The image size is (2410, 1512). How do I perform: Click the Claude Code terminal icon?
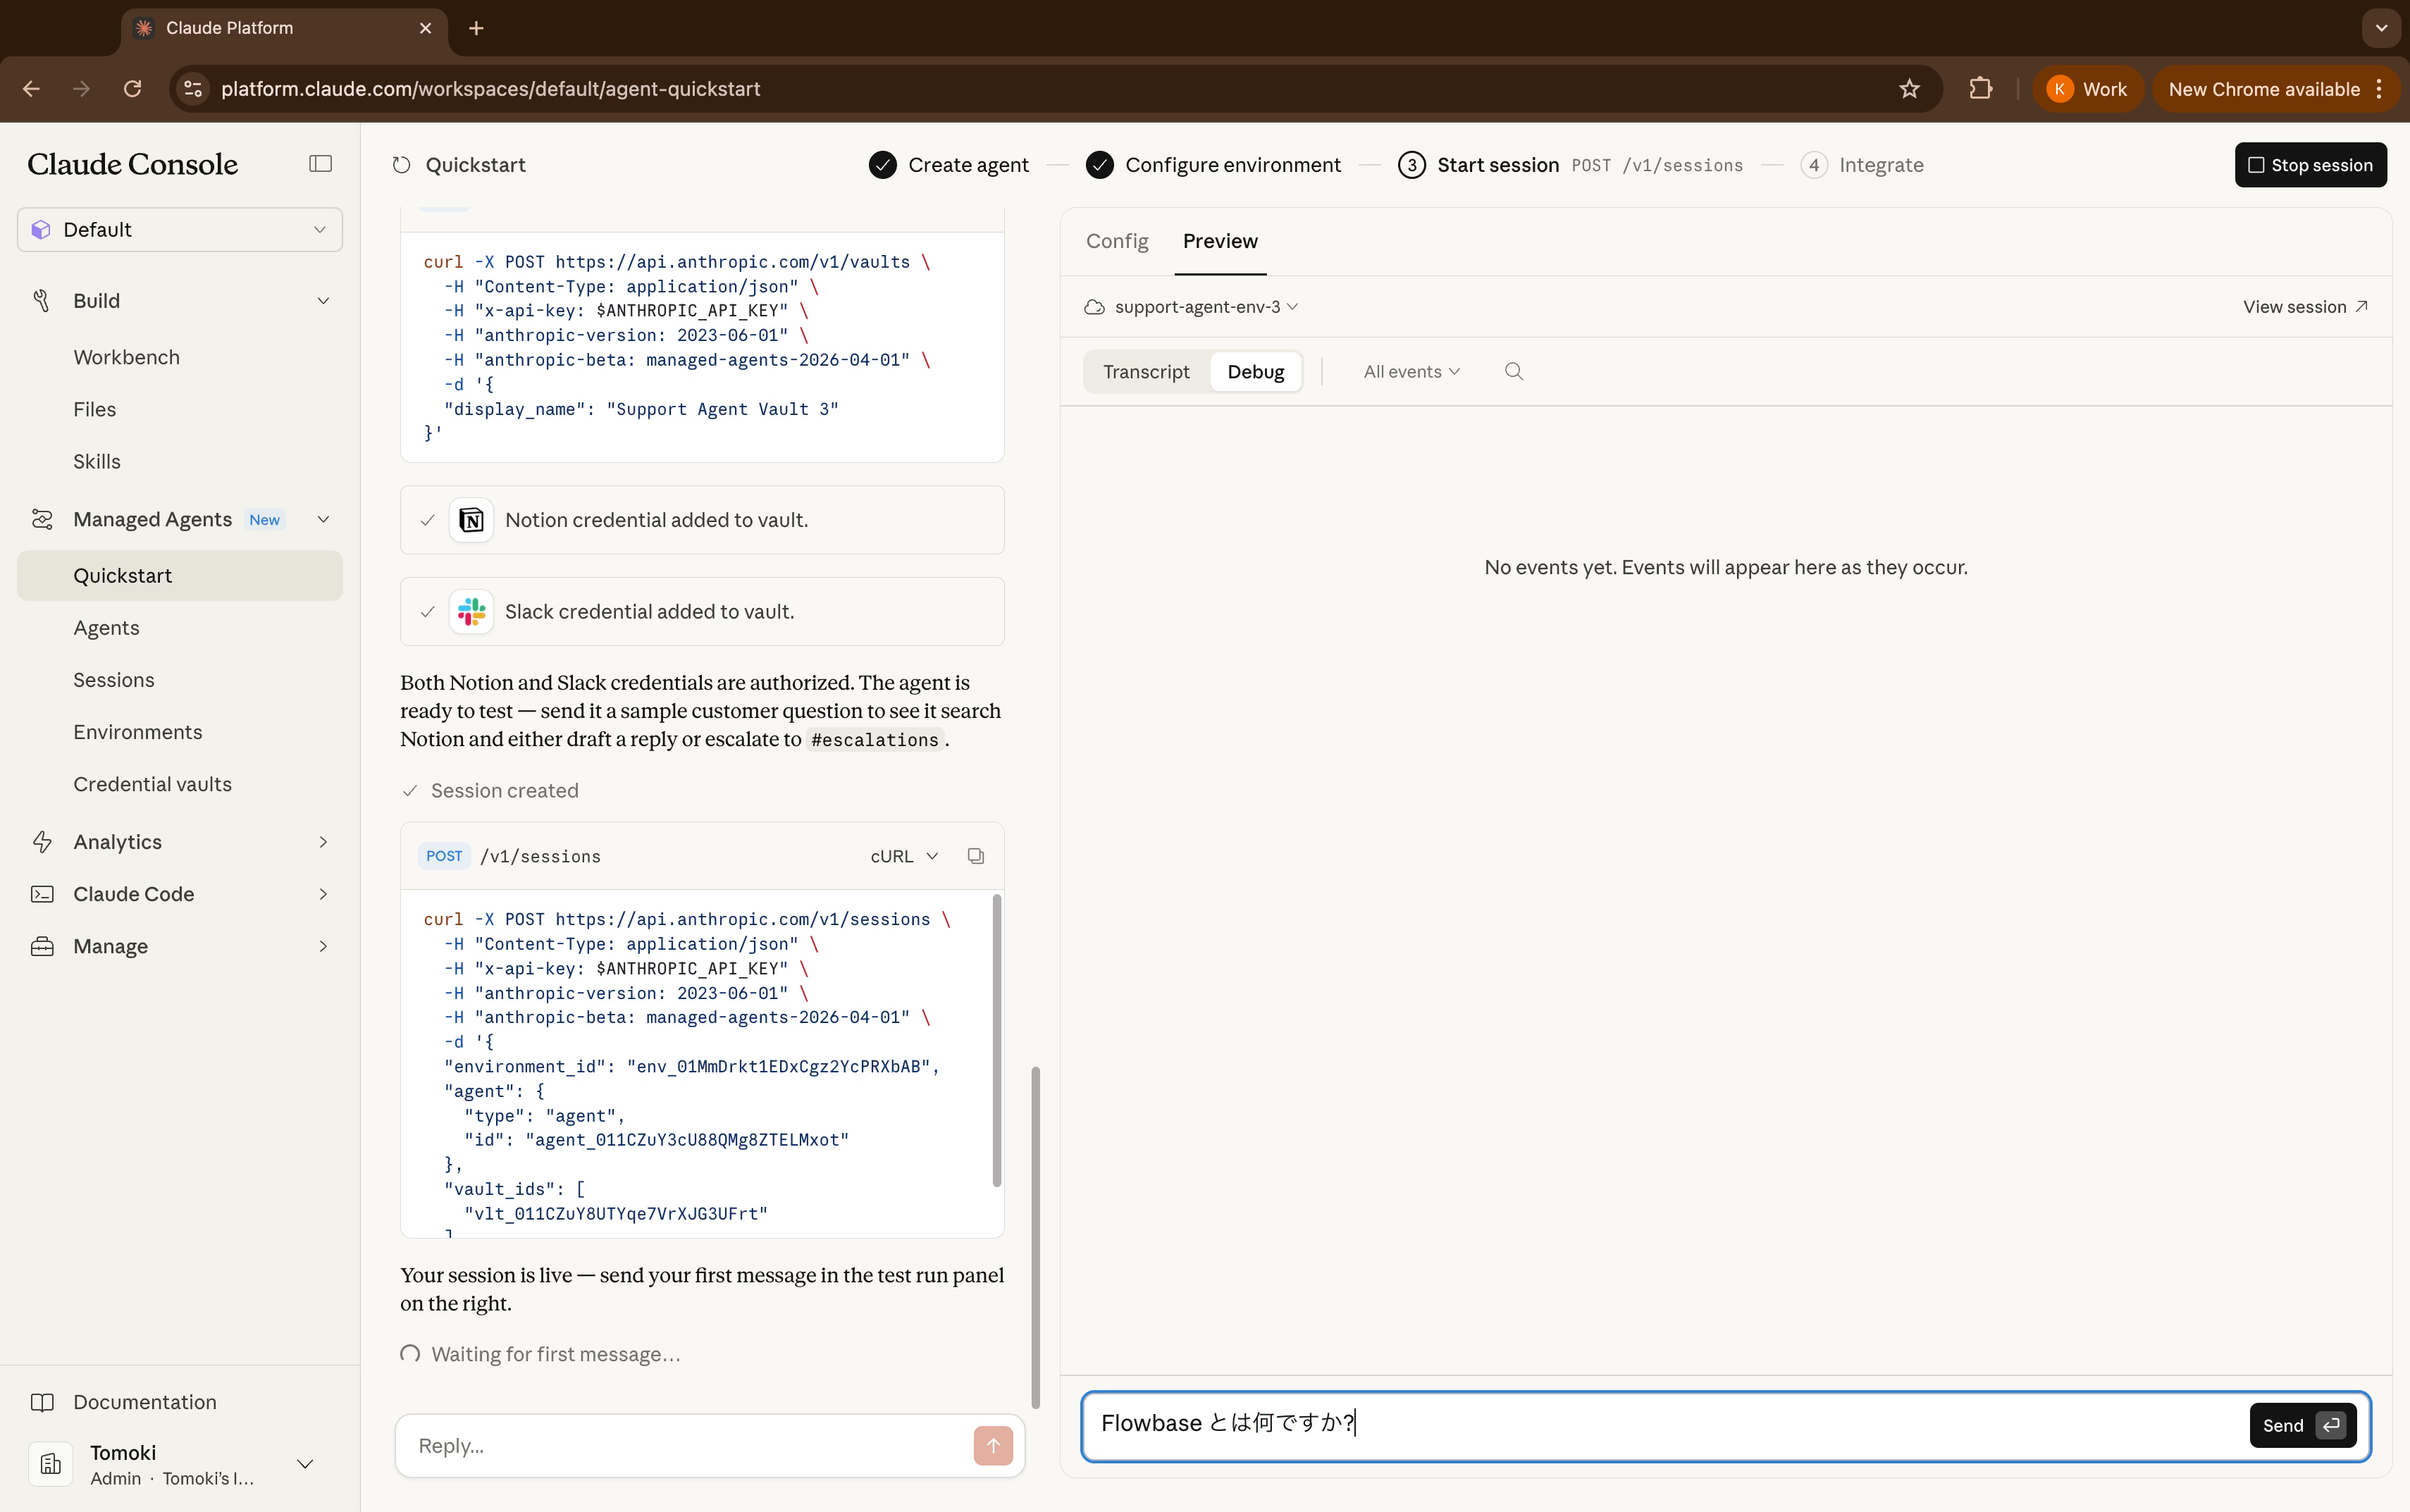tap(42, 894)
